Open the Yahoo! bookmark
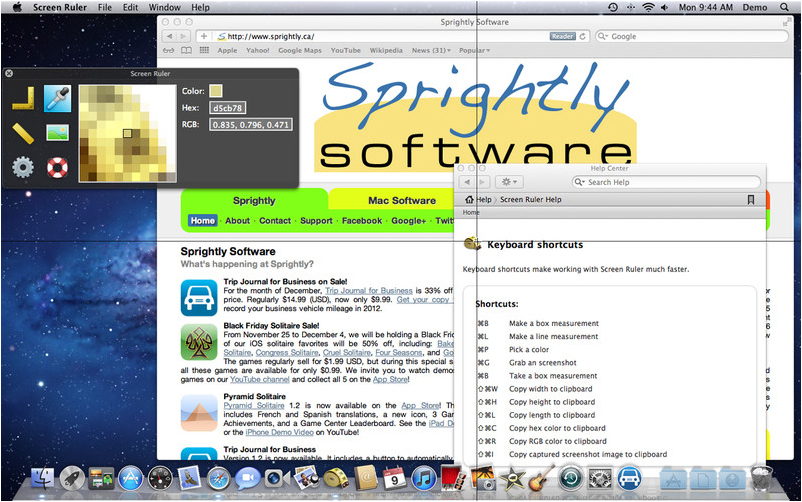The width and height of the screenshot is (802, 502). click(x=258, y=50)
